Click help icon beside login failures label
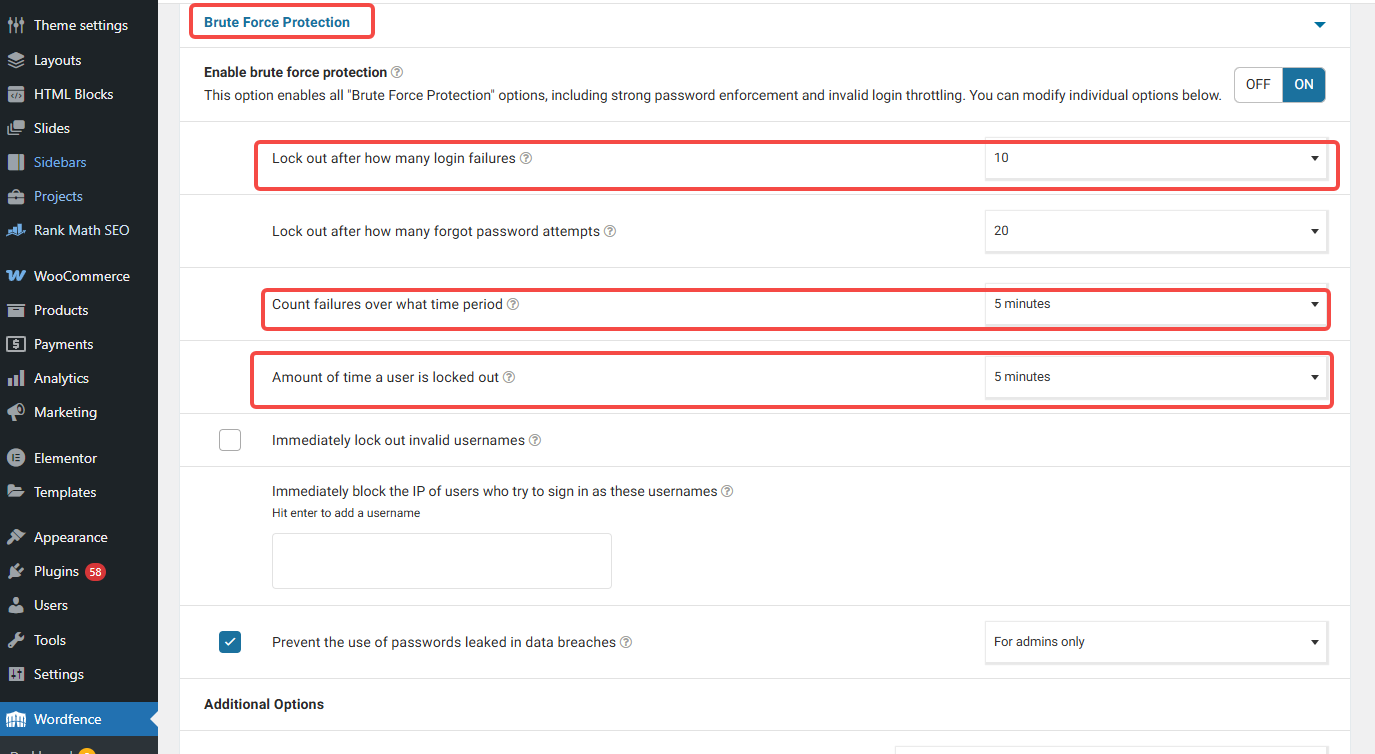 coord(526,158)
